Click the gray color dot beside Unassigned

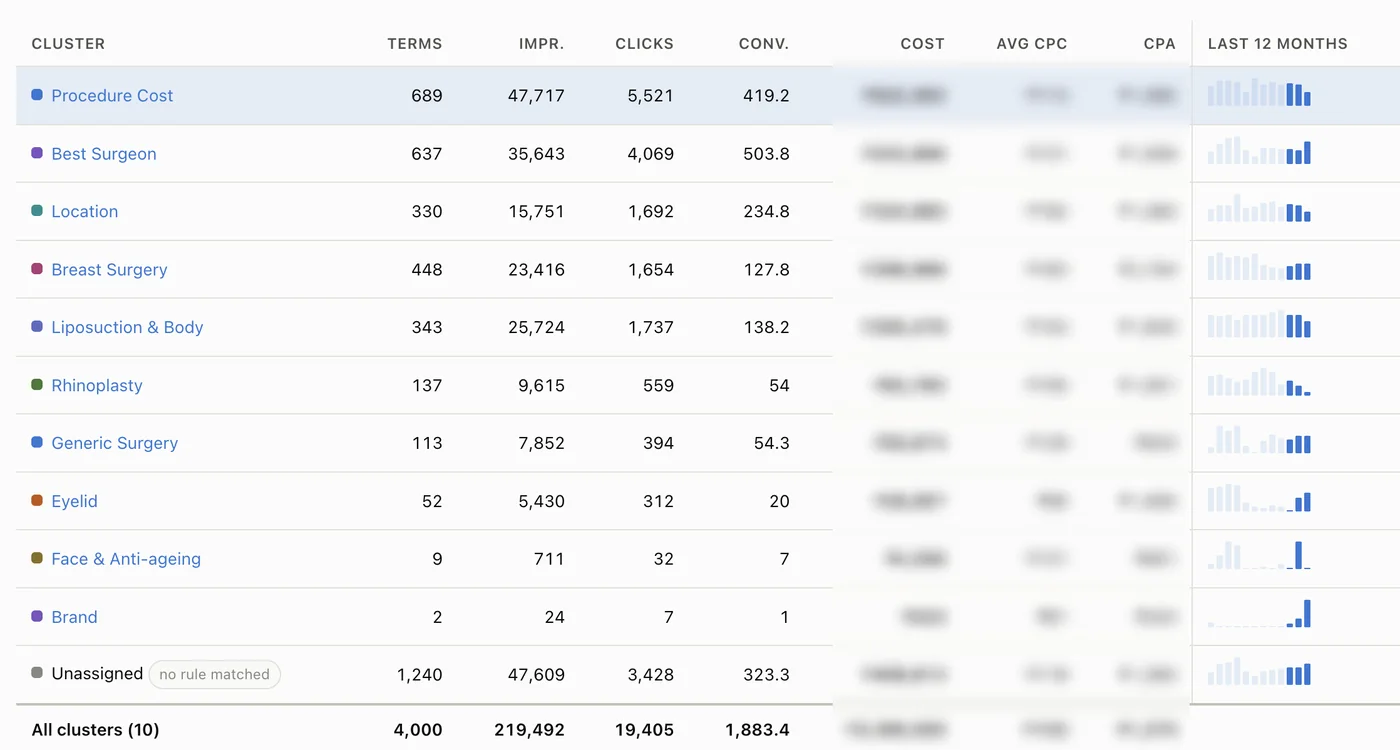(37, 674)
